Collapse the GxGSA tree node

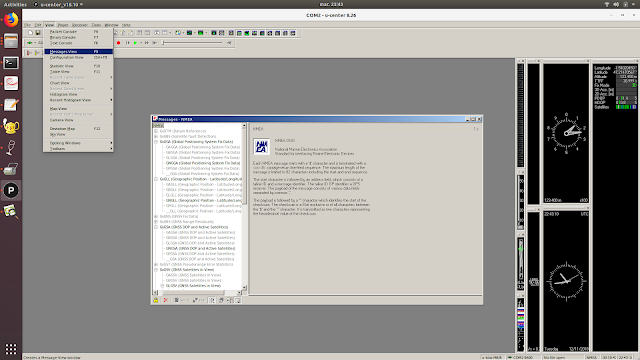click(x=156, y=227)
